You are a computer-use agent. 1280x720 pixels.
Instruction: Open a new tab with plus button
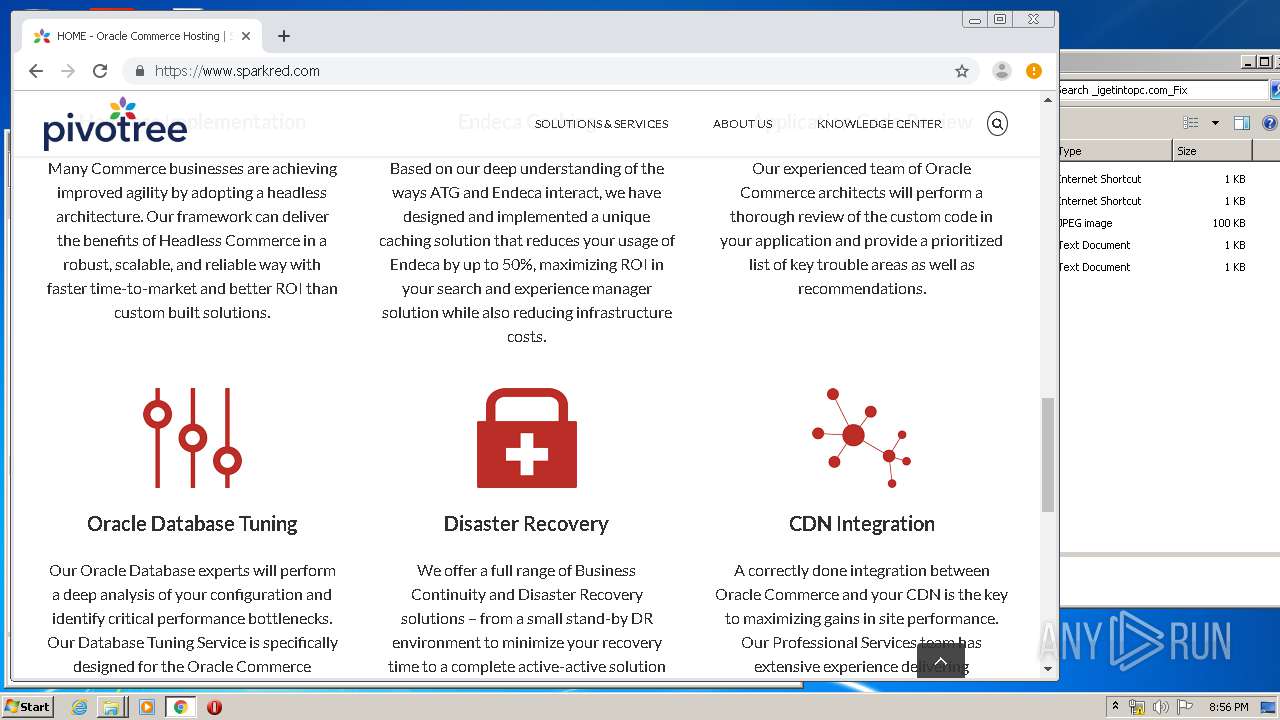(284, 36)
